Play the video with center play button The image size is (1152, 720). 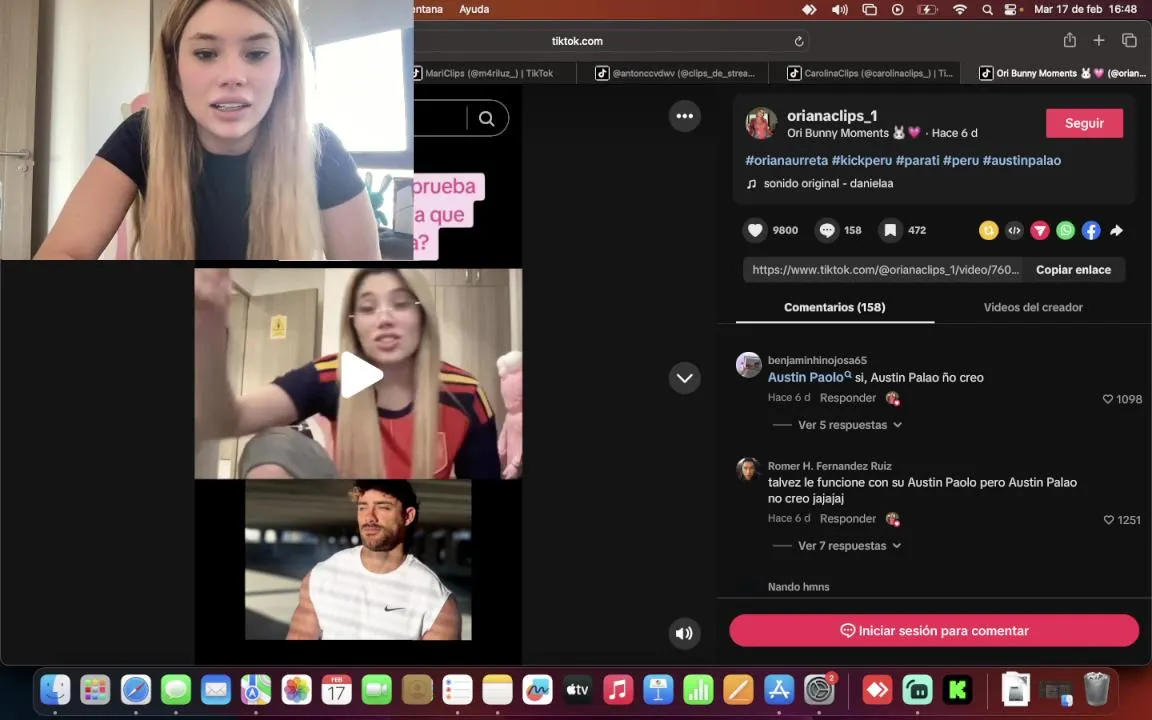(x=360, y=375)
